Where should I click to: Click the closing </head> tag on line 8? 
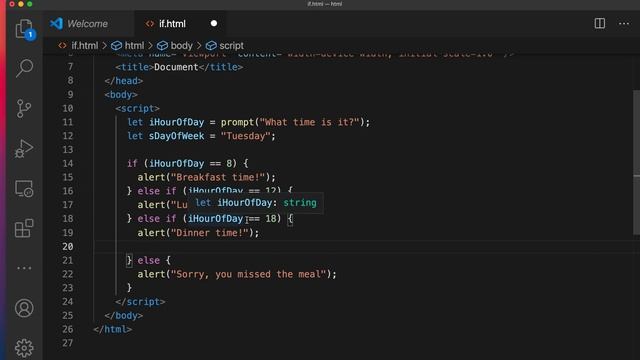[124, 81]
